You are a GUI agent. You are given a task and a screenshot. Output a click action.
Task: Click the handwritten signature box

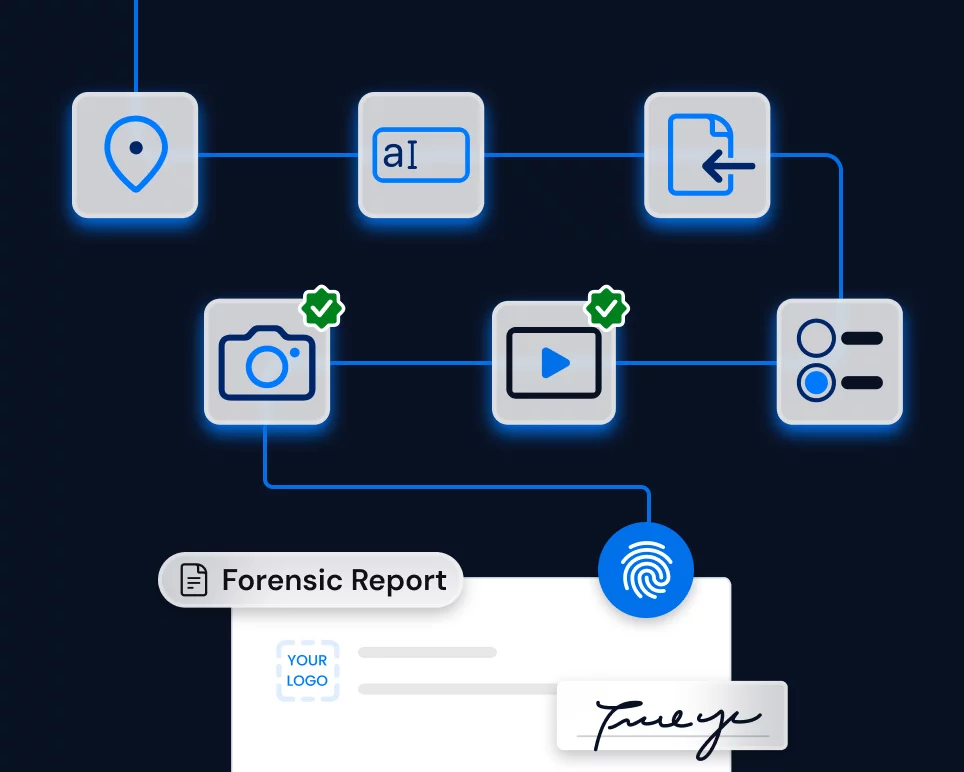point(672,716)
